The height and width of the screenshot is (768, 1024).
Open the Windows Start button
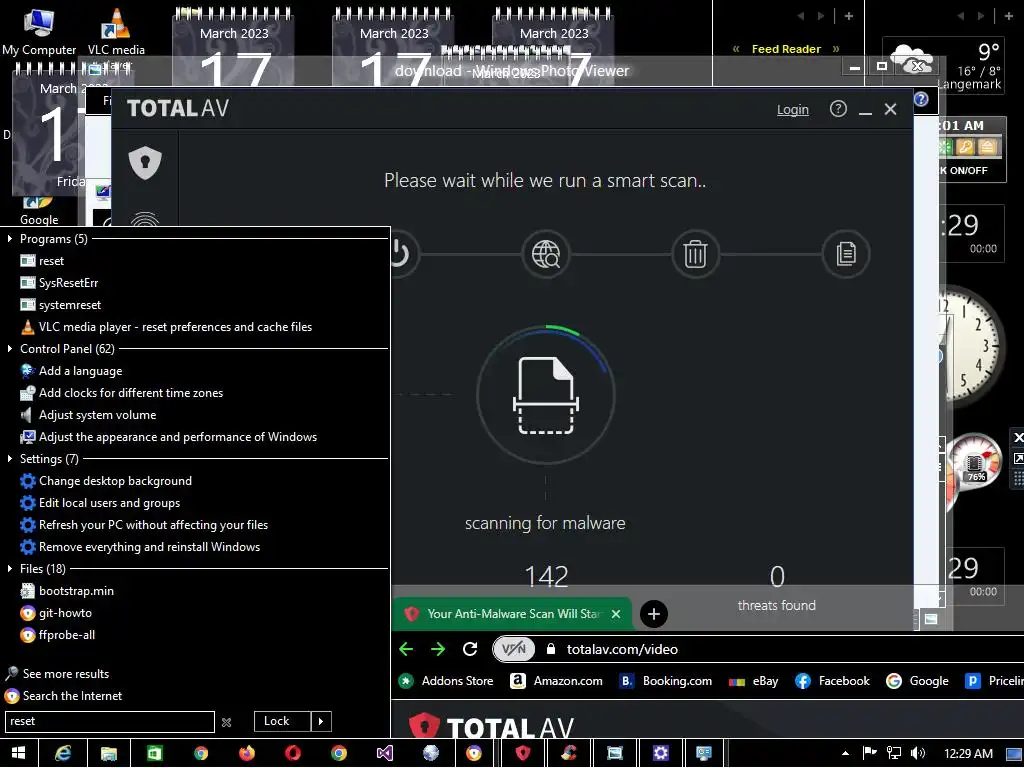click(x=18, y=754)
